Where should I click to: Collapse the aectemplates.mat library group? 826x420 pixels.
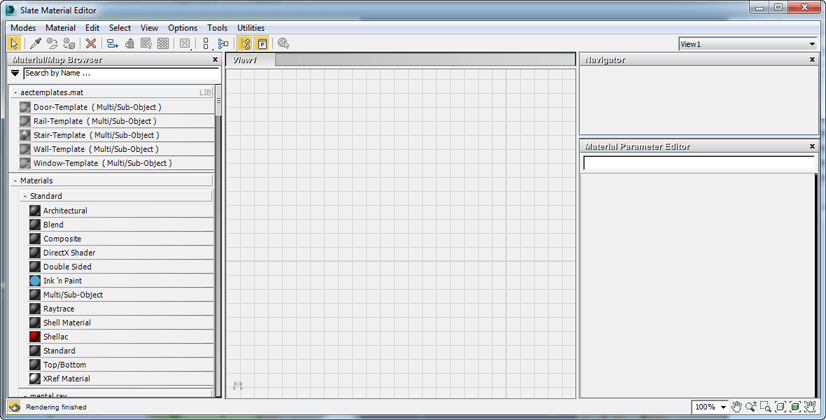pos(15,92)
